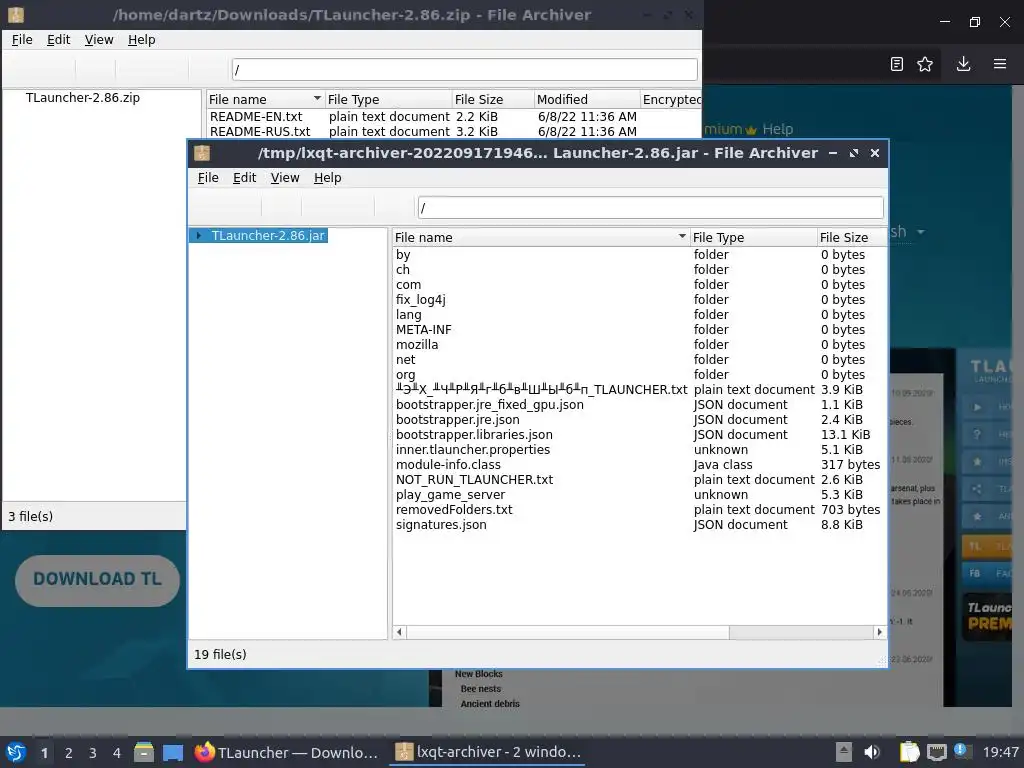Screen dimensions: 1024x768
Task: Sort zip window by File Type column
Action: 388,99
